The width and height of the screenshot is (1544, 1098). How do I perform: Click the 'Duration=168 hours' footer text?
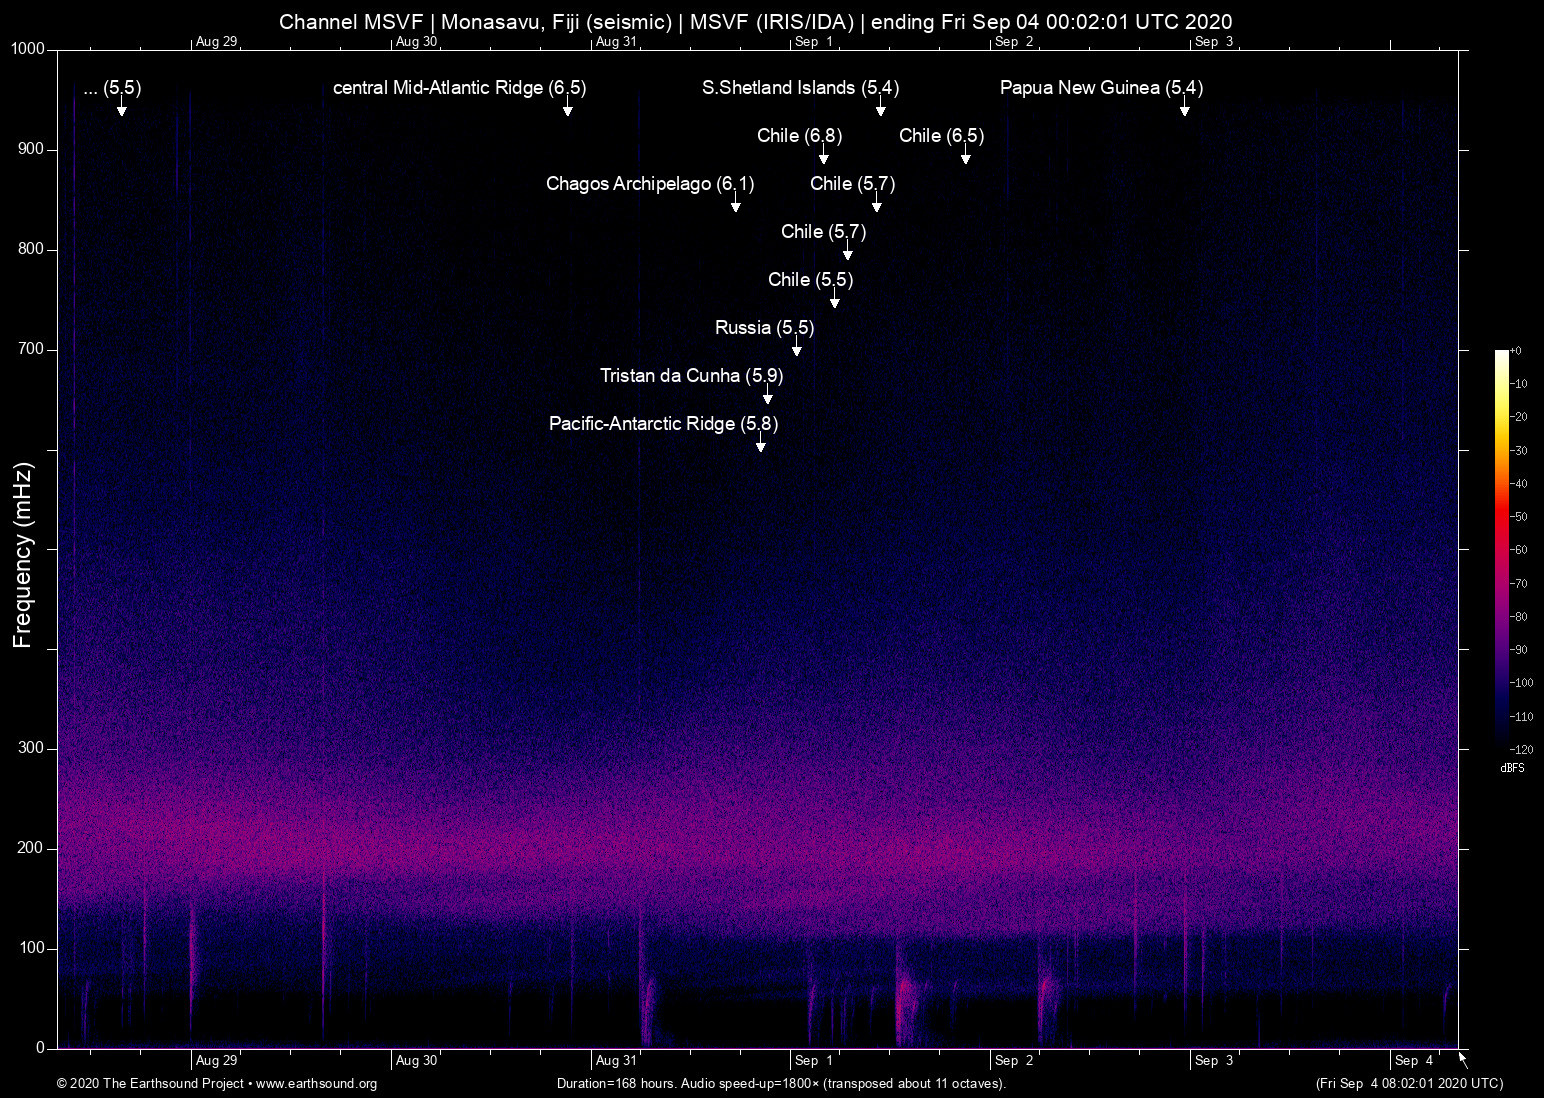(781, 1084)
